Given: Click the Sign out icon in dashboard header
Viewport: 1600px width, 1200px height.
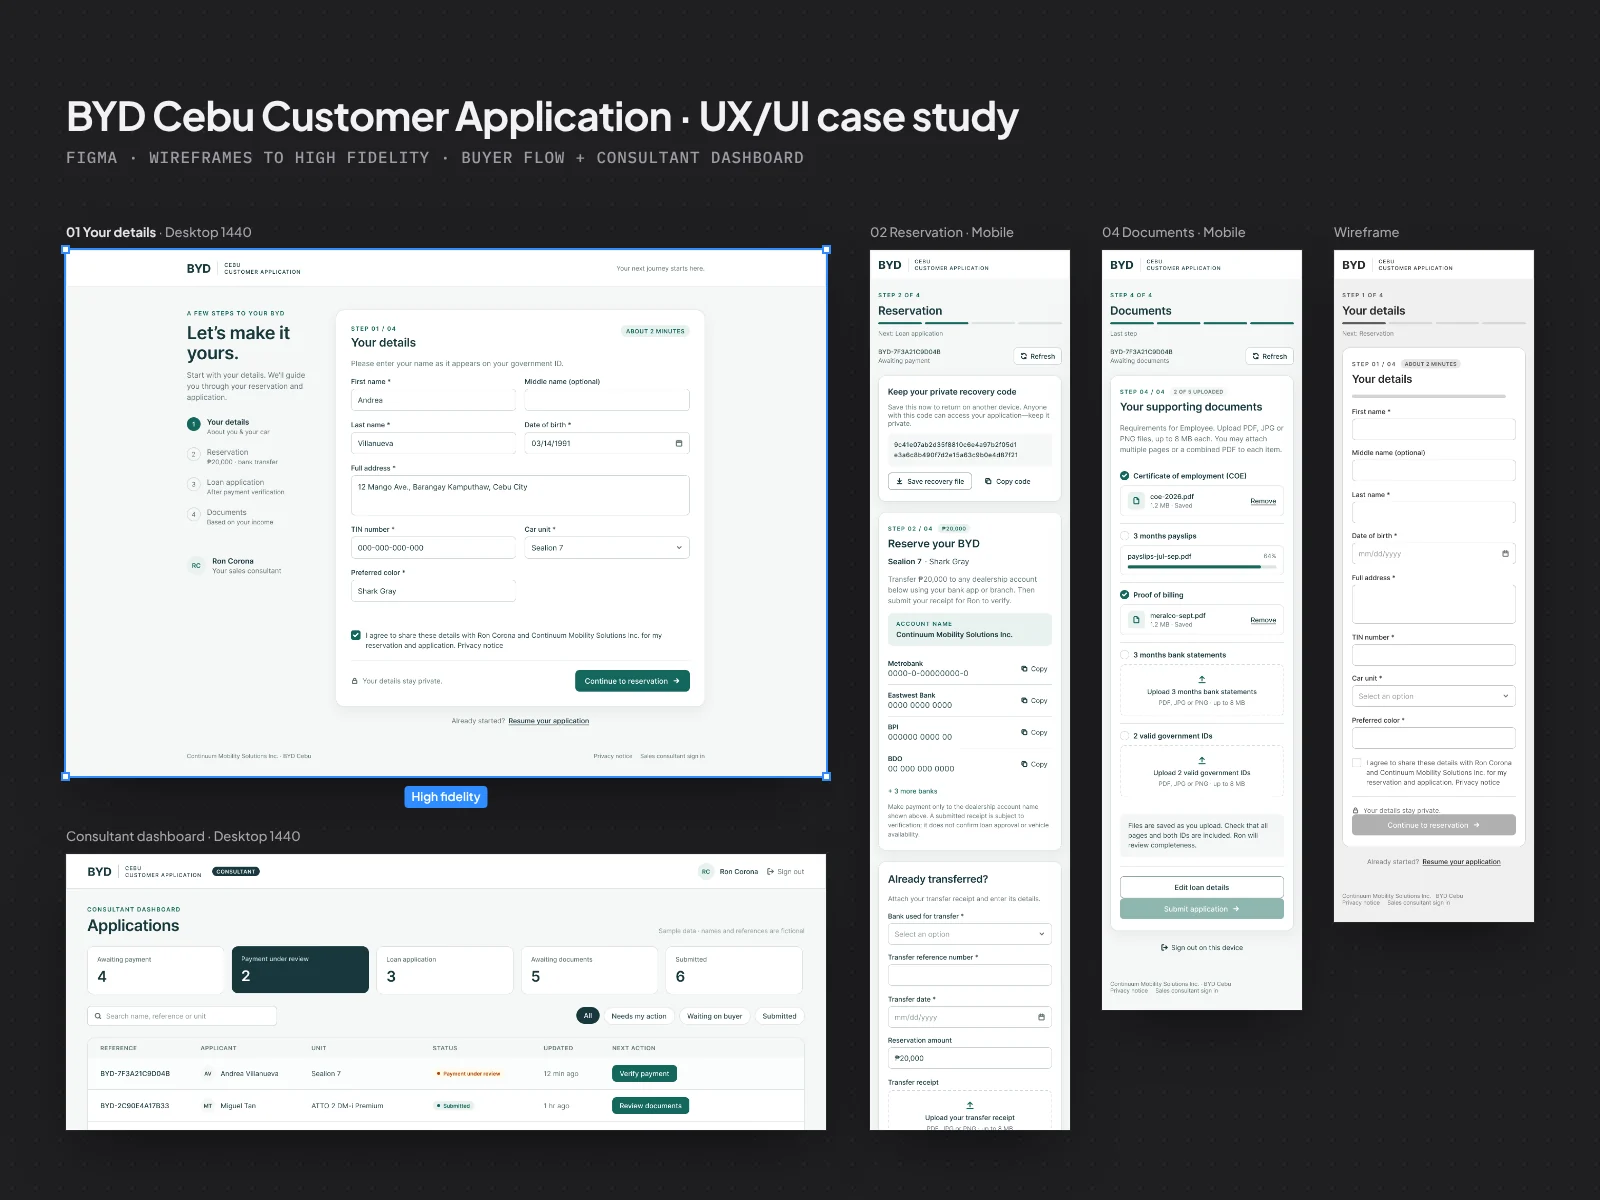Looking at the screenshot, I should pos(771,871).
